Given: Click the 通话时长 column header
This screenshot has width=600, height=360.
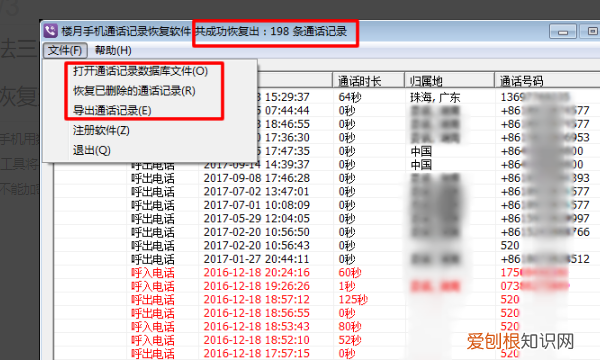Looking at the screenshot, I should [x=368, y=81].
